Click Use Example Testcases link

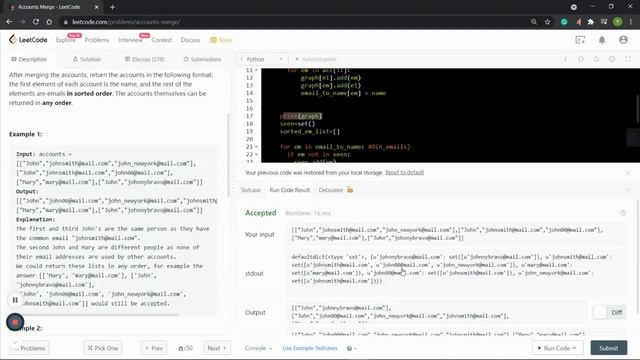pos(310,348)
